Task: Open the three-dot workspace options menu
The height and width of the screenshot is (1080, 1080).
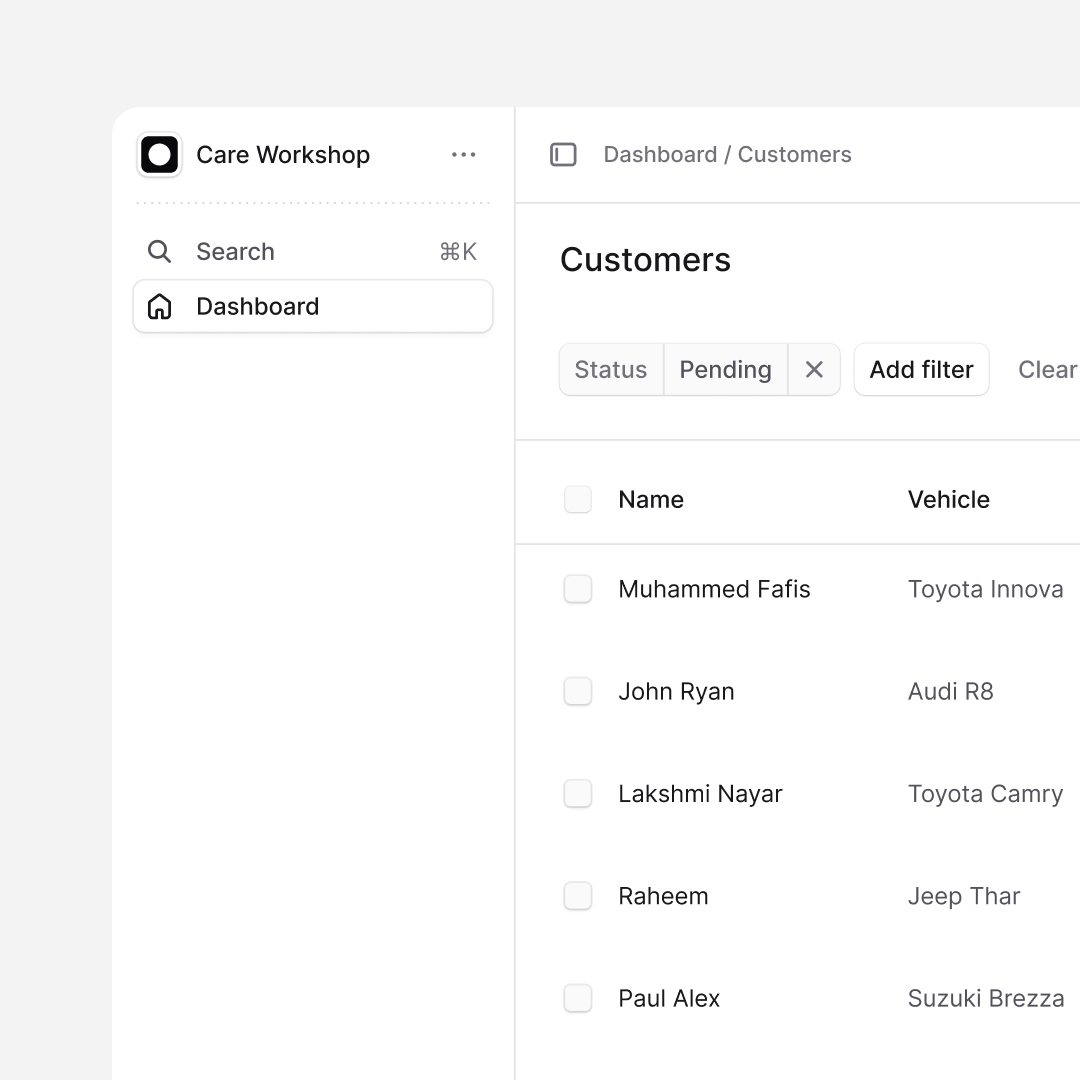Action: tap(463, 155)
